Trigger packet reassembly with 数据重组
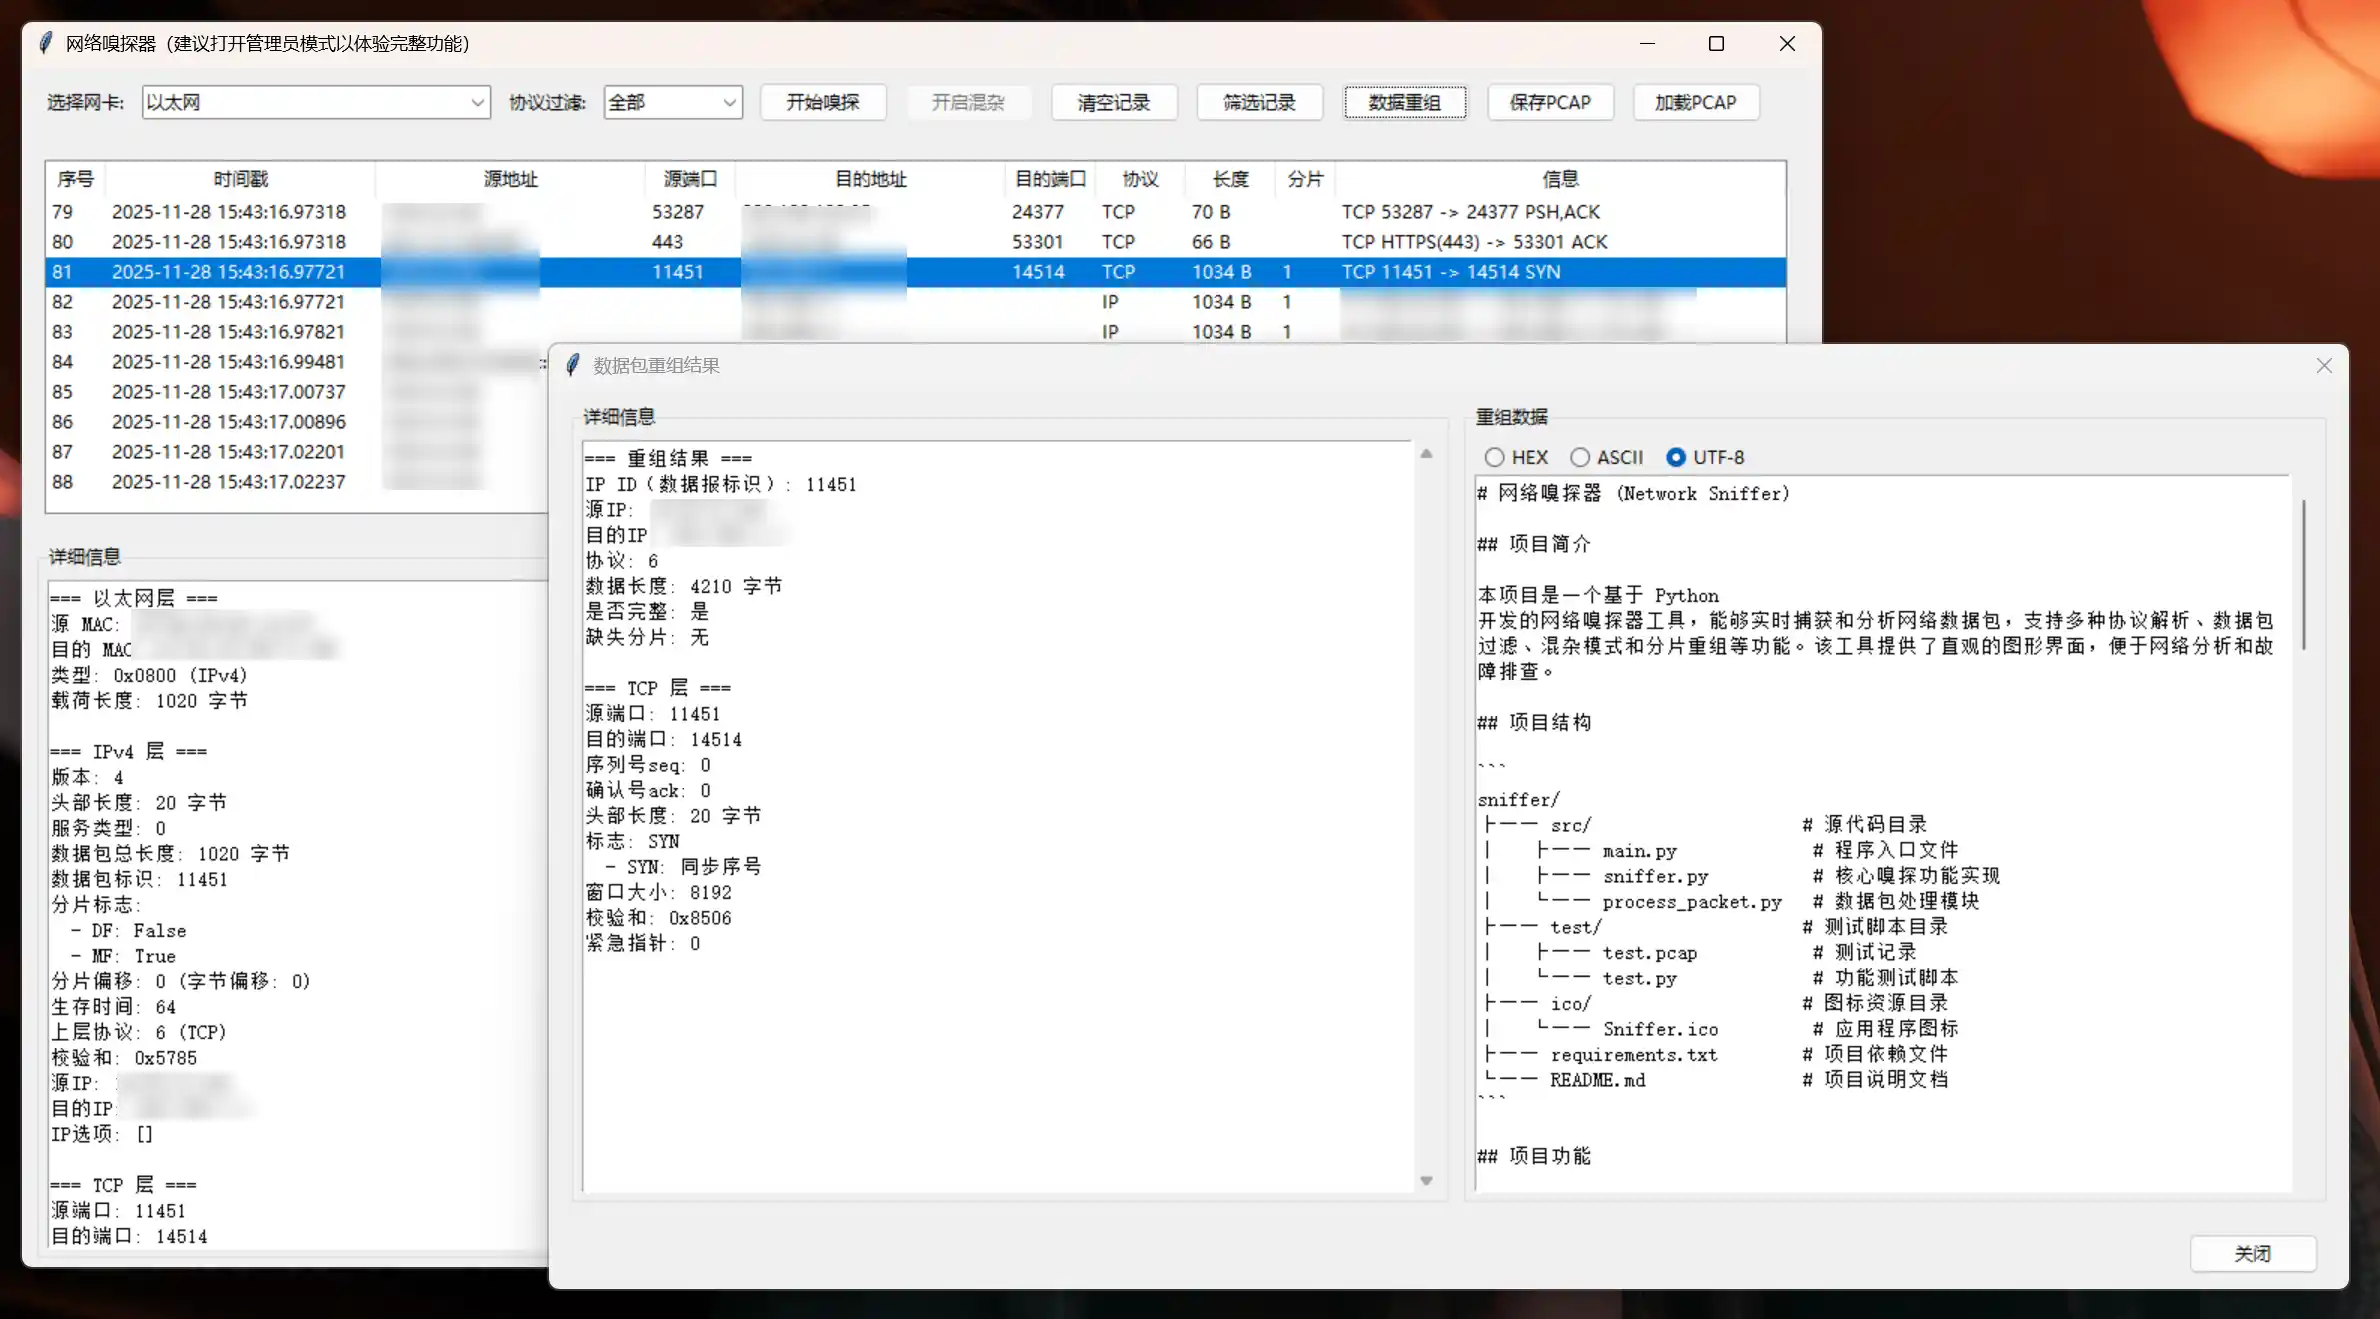The width and height of the screenshot is (2380, 1319). [1404, 102]
